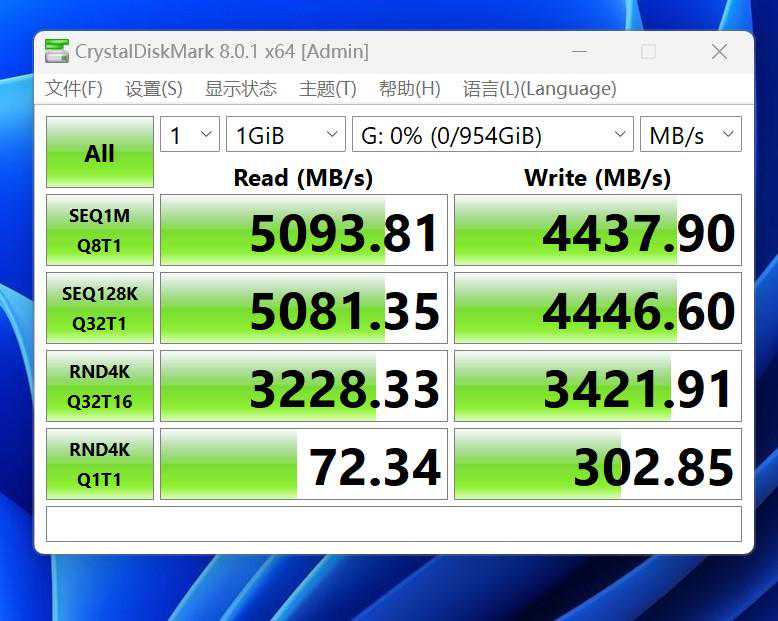Run the SEQ1M Q8T1 test
Screen dimensions: 778x621
100,230
